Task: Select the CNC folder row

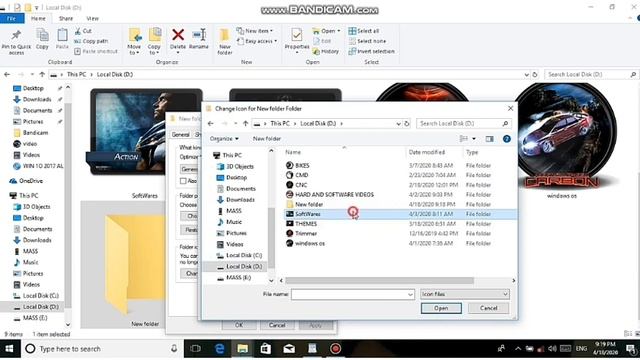Action: click(400, 185)
